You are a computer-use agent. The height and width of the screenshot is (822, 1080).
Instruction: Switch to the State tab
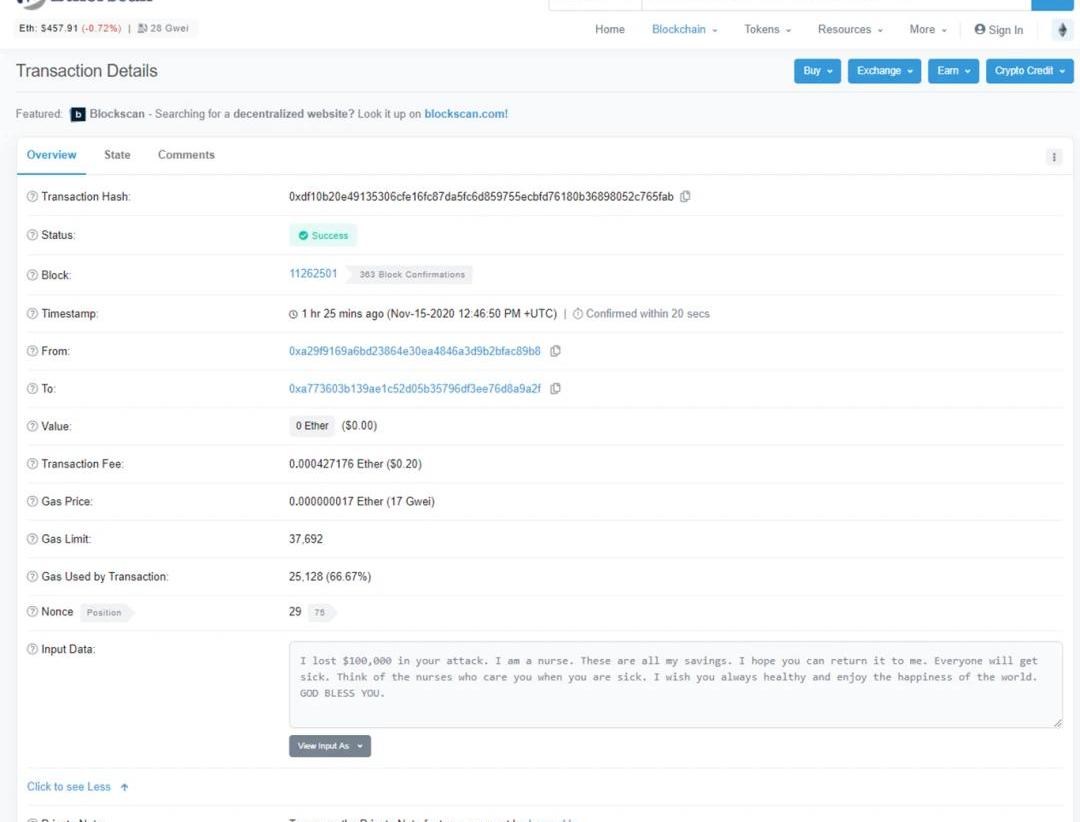click(x=117, y=155)
